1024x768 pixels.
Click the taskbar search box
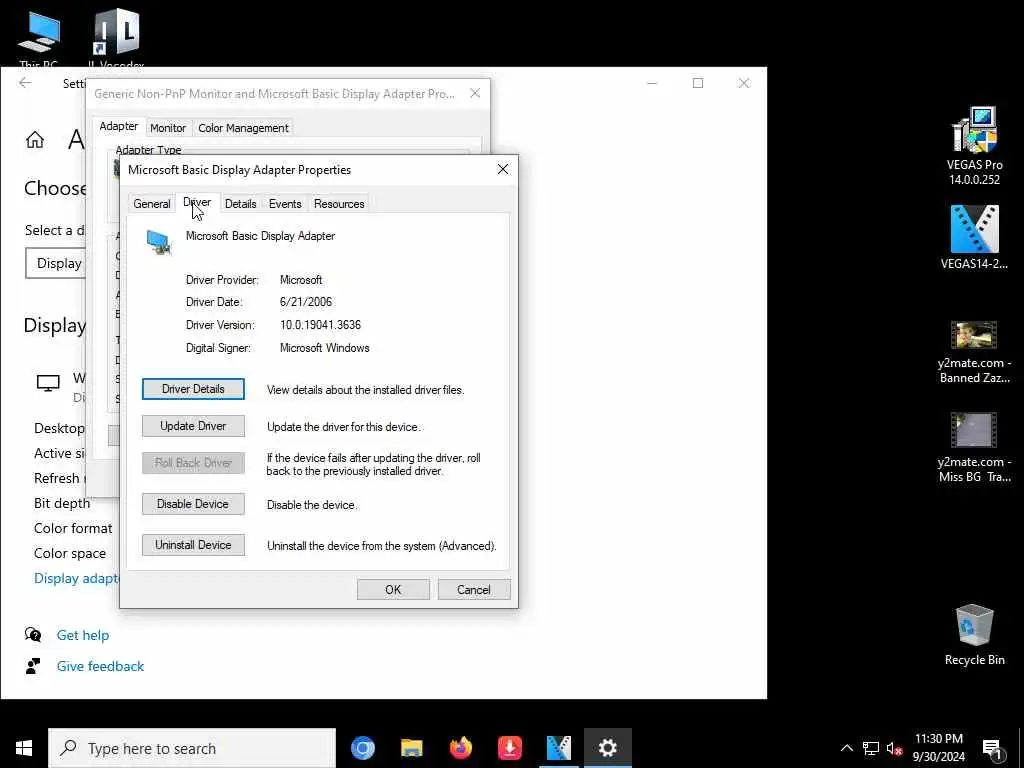pos(192,748)
